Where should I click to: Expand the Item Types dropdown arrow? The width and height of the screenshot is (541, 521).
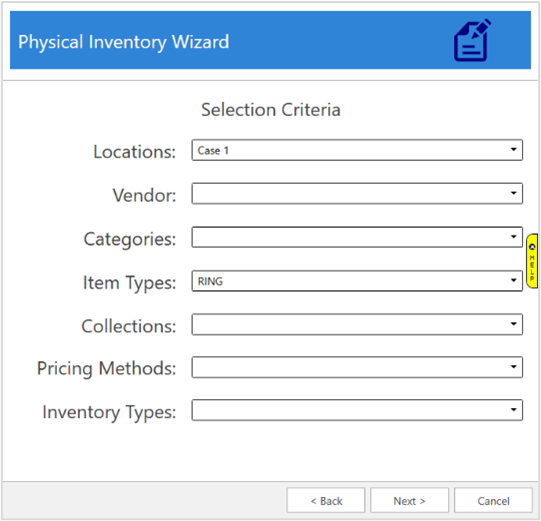click(x=513, y=281)
